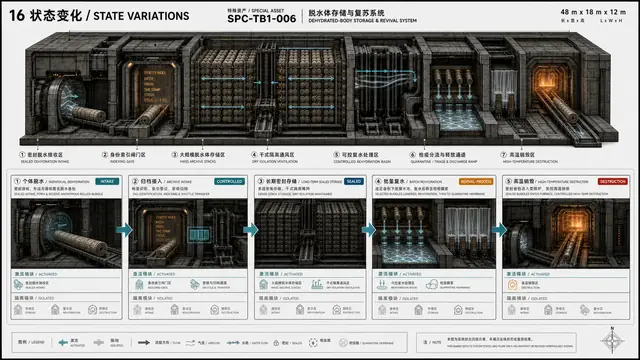Select the Dry Isolation Ventilation icon in card 3
Image resolution: width=640 pixels, height=360 pixels.
click(317, 284)
